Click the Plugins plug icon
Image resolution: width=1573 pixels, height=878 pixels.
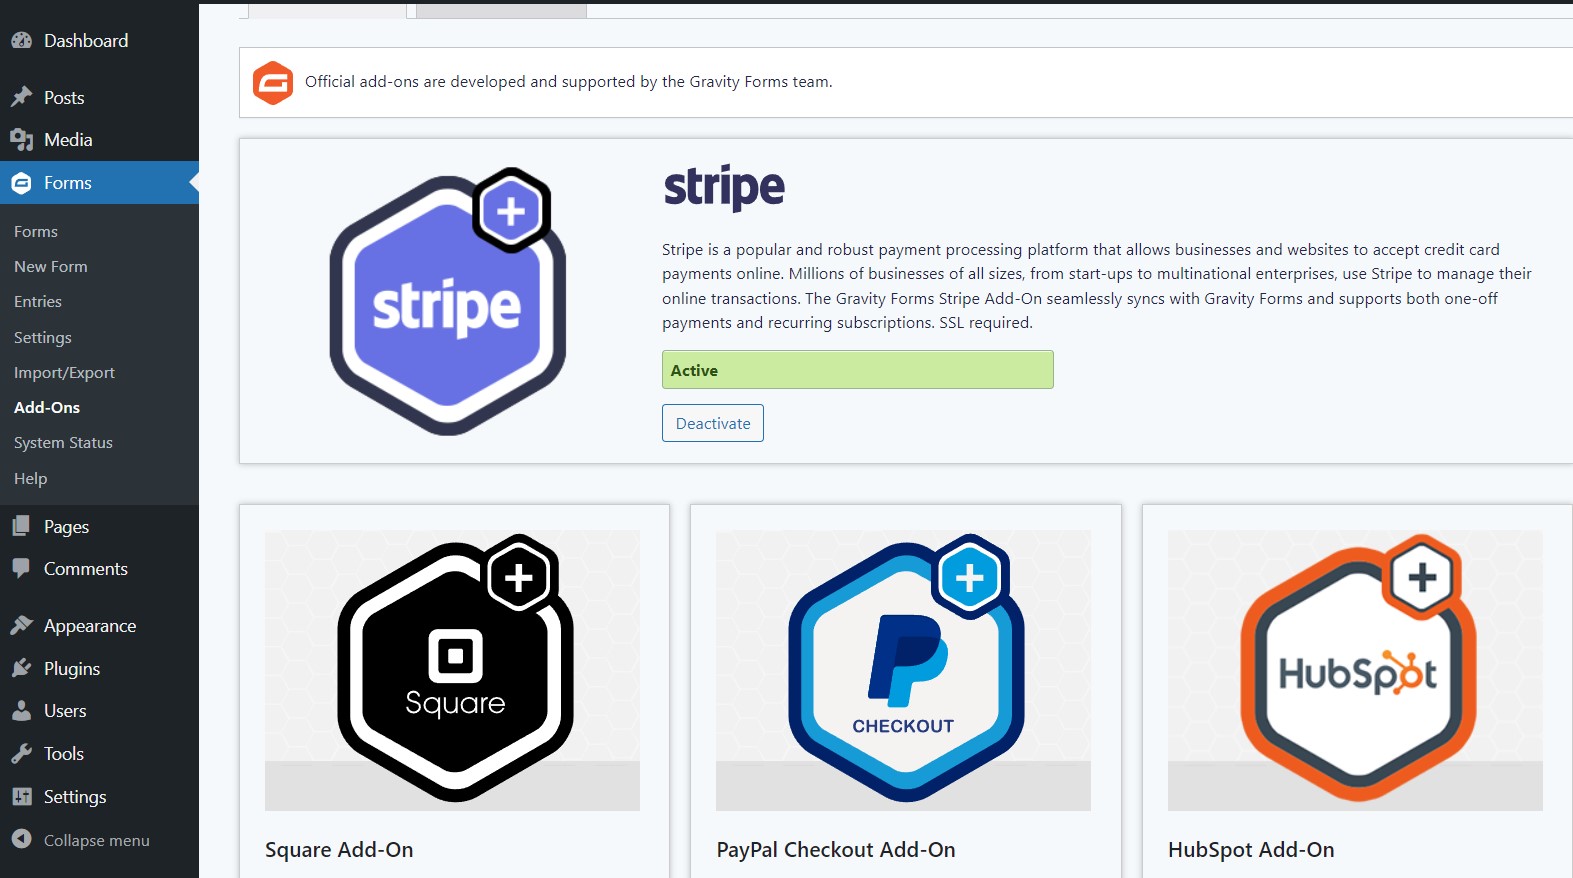click(x=21, y=668)
